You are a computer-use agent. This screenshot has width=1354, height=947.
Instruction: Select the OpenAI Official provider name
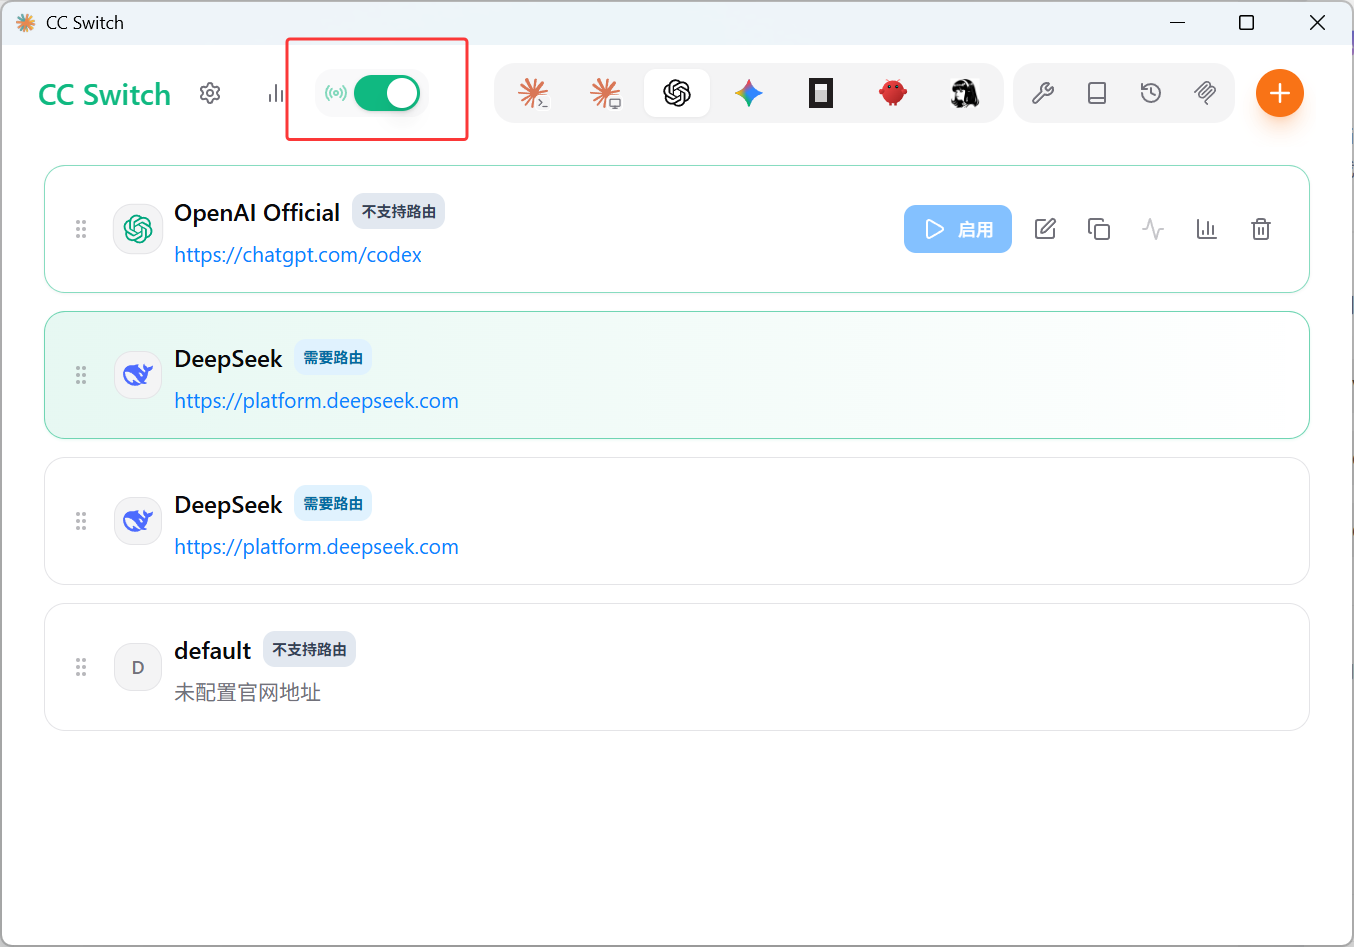(257, 212)
